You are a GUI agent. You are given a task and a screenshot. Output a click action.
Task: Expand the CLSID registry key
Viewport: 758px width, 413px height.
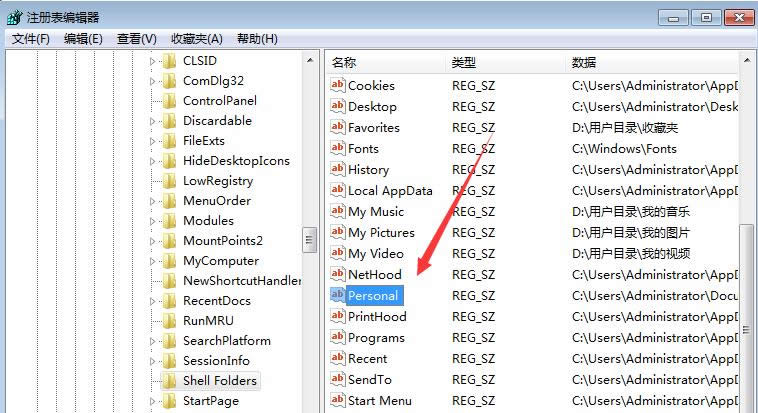(x=153, y=61)
